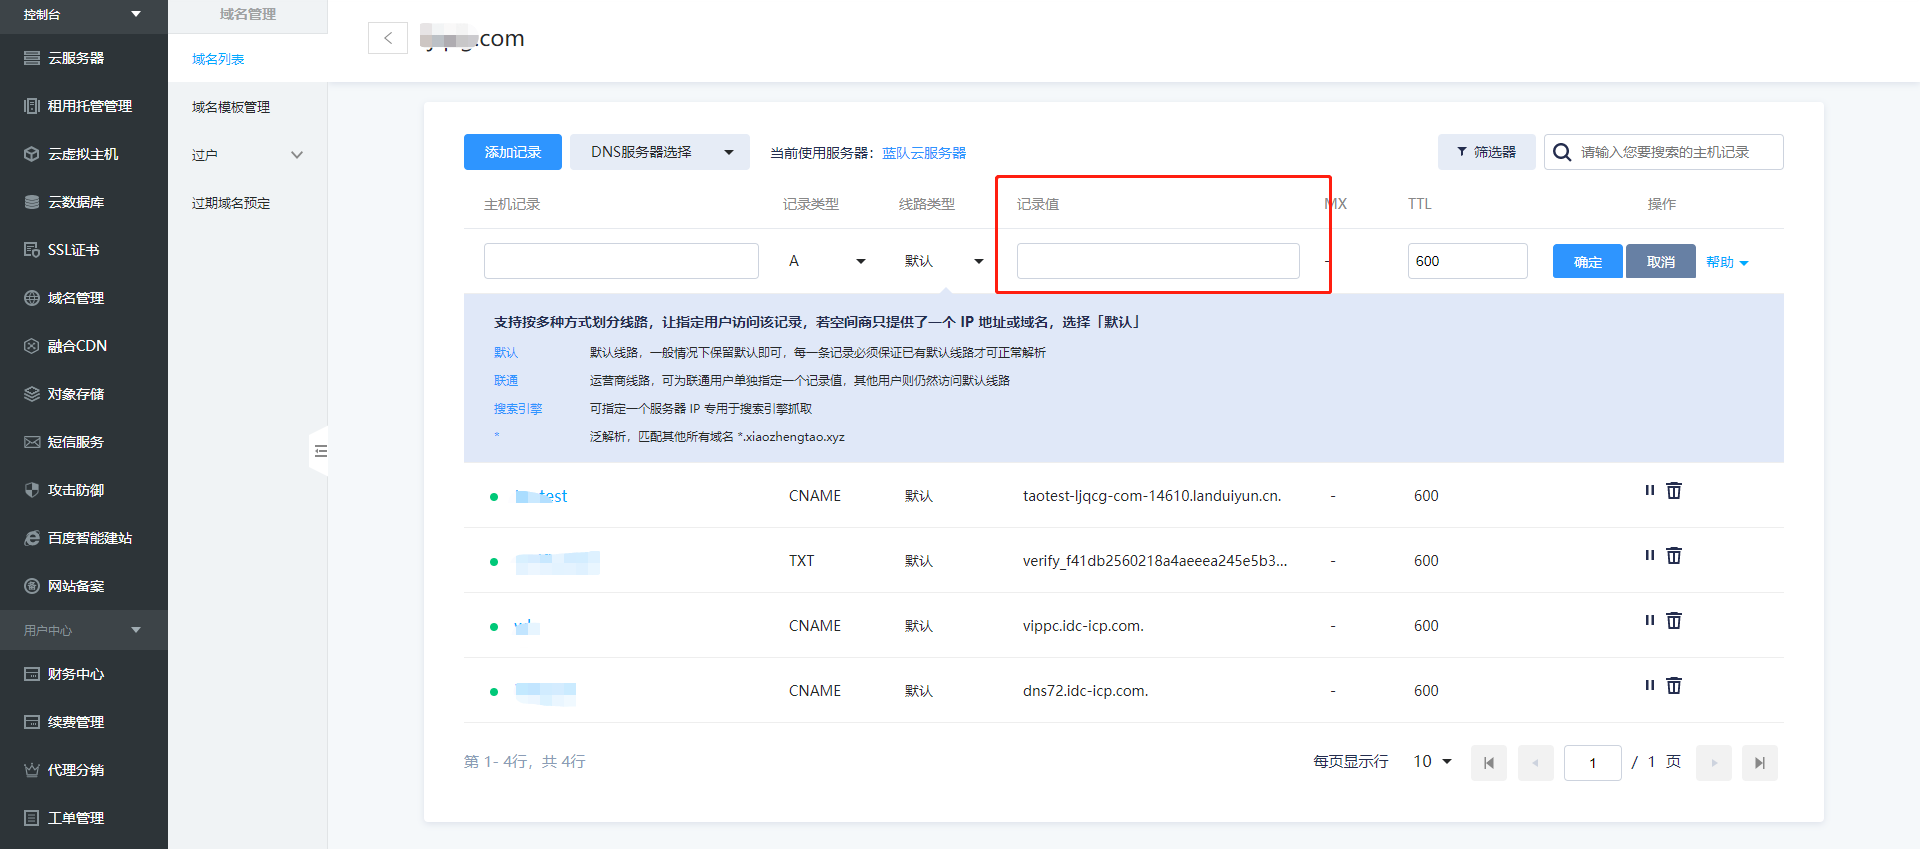Click the search magnifier icon

[1562, 152]
